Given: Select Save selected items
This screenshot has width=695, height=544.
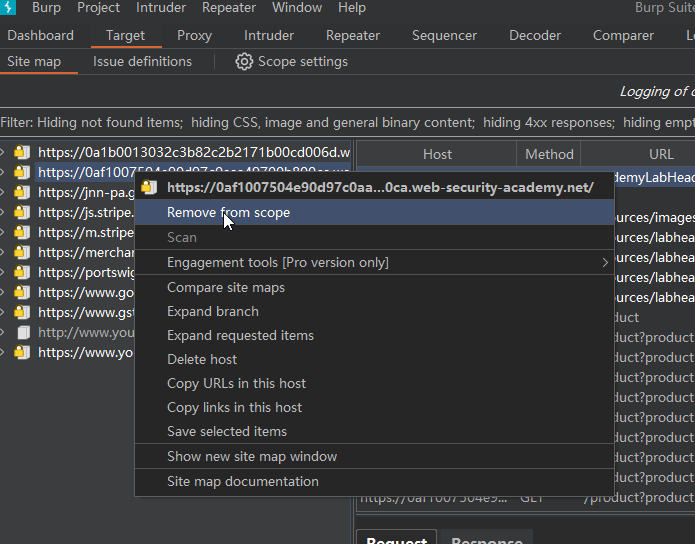Looking at the screenshot, I should click(x=374, y=431).
